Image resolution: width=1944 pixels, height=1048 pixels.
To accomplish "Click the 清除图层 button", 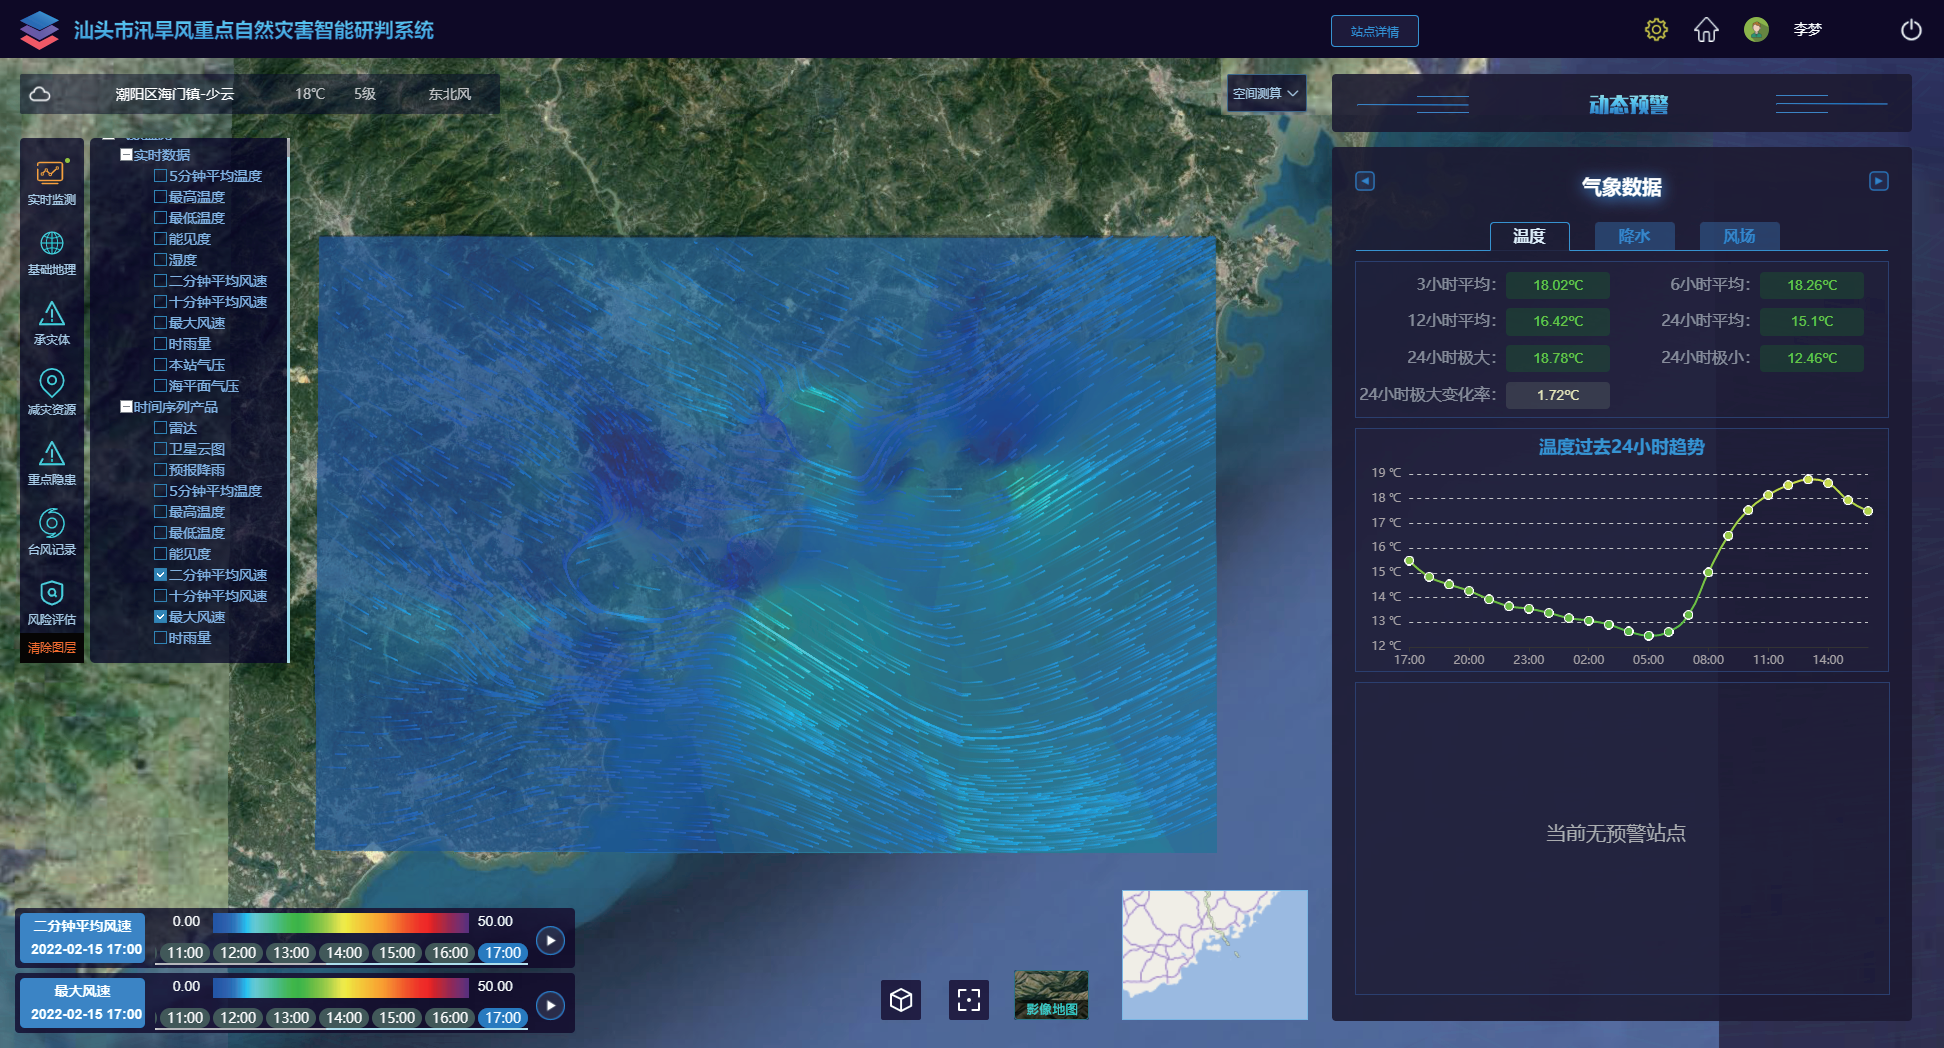I will coord(51,648).
